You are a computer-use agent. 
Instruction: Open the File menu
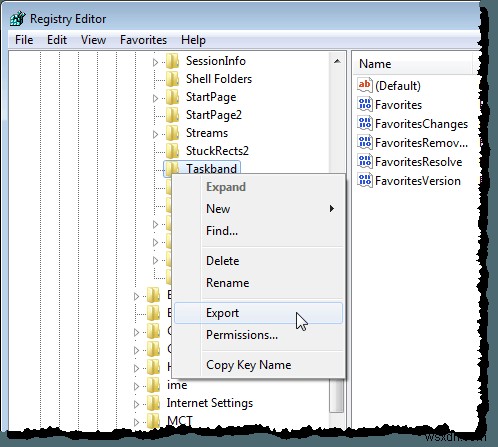(24, 40)
